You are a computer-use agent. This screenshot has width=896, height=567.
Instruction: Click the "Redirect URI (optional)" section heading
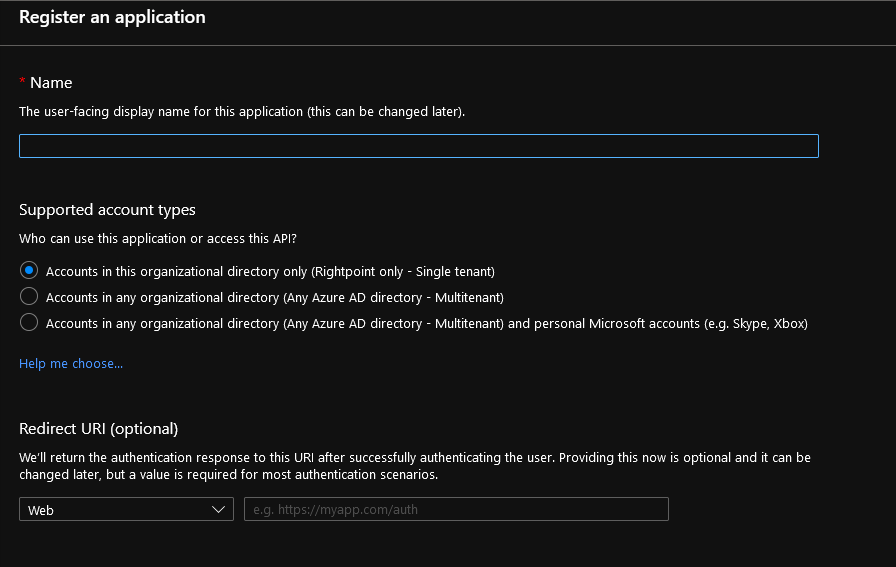[98, 429]
